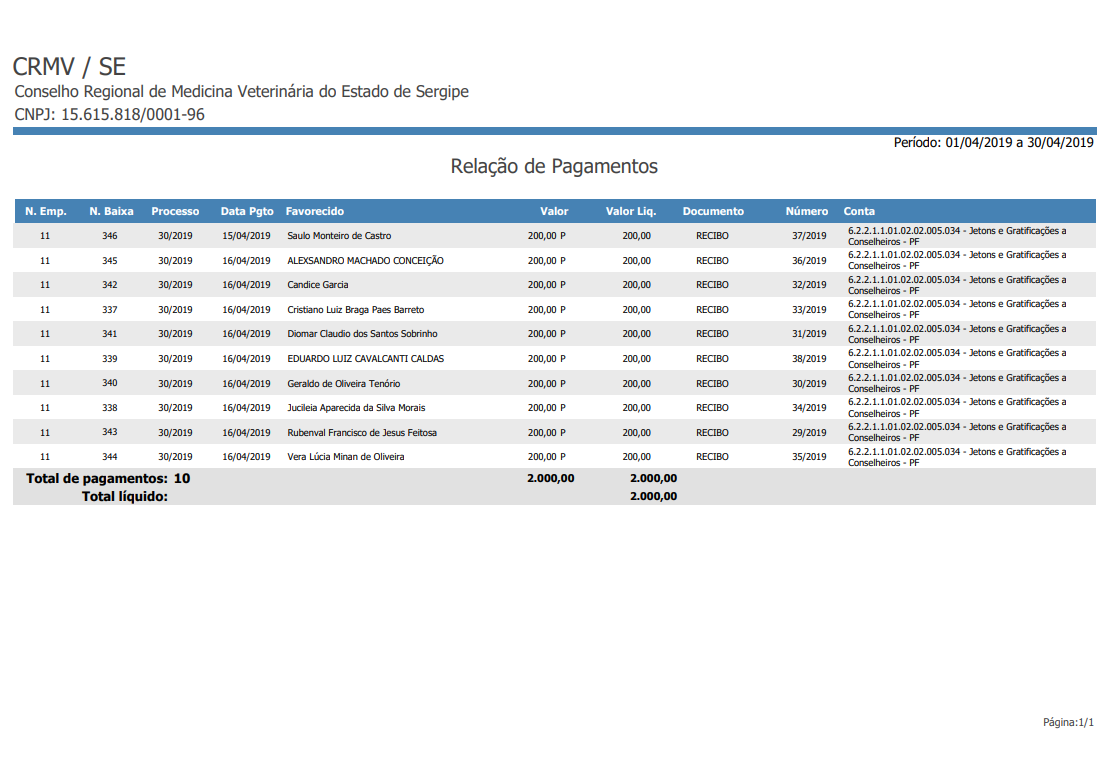Click the 'Relação de Pagamentos' title
This screenshot has height=777, width=1112.
554,166
